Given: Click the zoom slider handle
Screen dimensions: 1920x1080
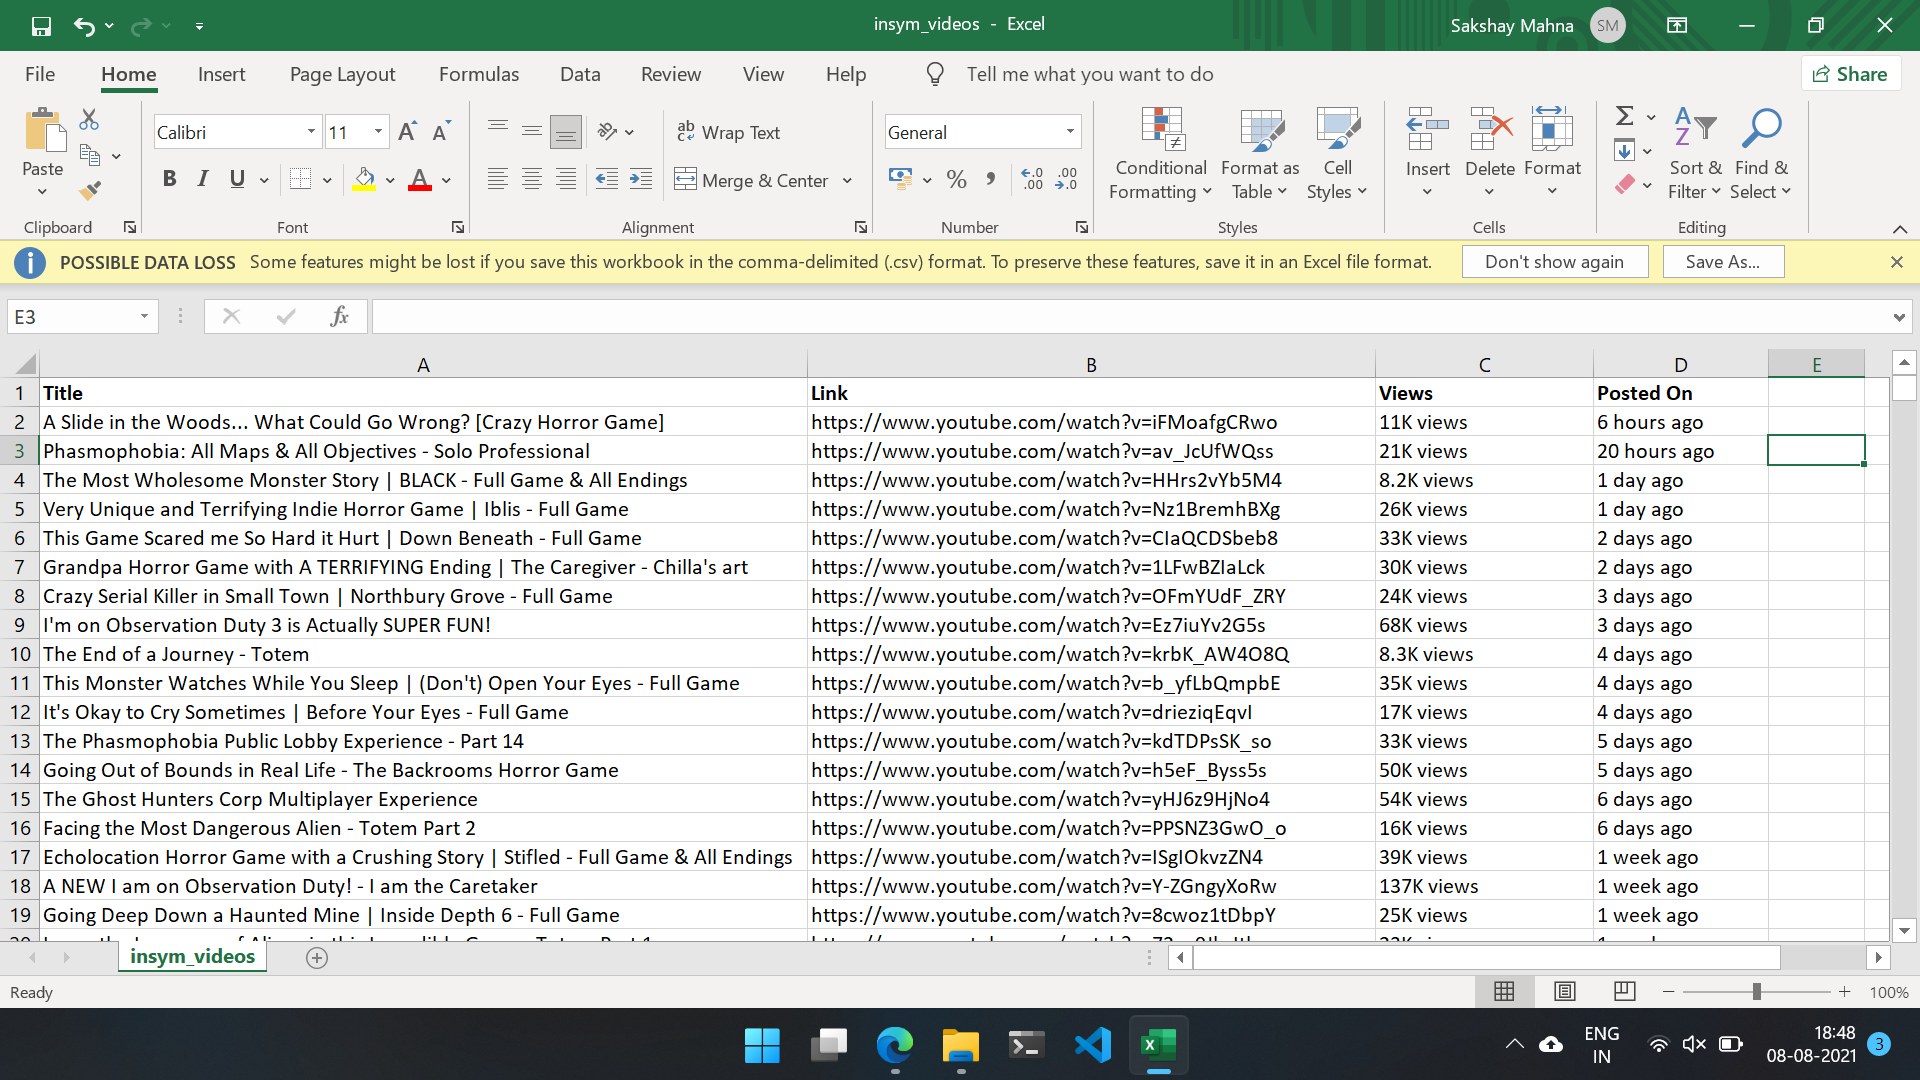Looking at the screenshot, I should pyautogui.click(x=1756, y=992).
